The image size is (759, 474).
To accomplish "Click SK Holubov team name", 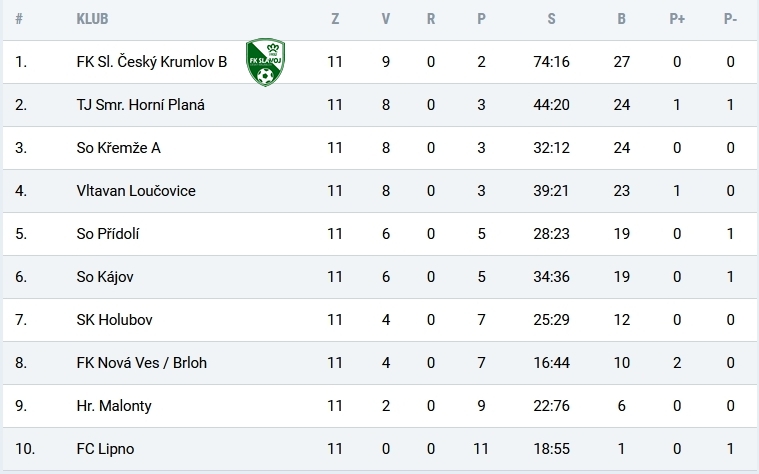I will coord(114,320).
